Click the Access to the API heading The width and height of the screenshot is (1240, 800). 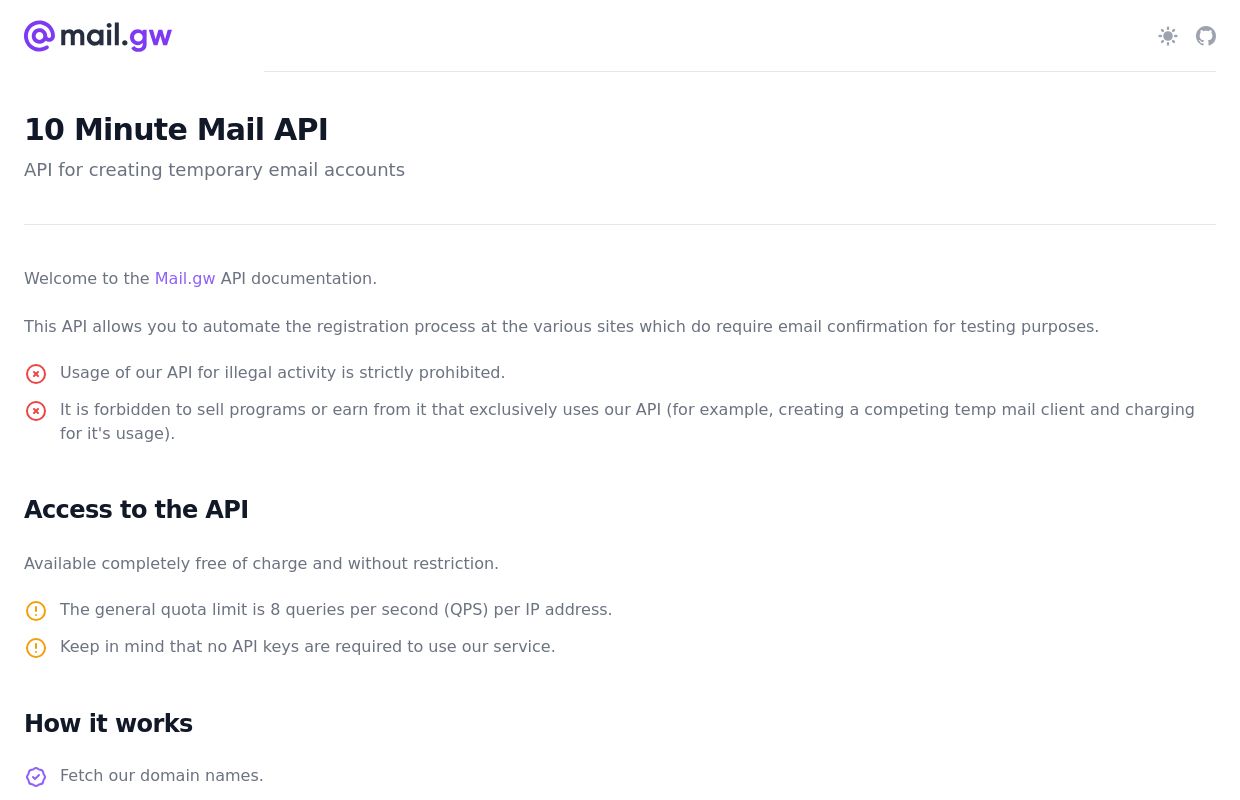click(136, 510)
